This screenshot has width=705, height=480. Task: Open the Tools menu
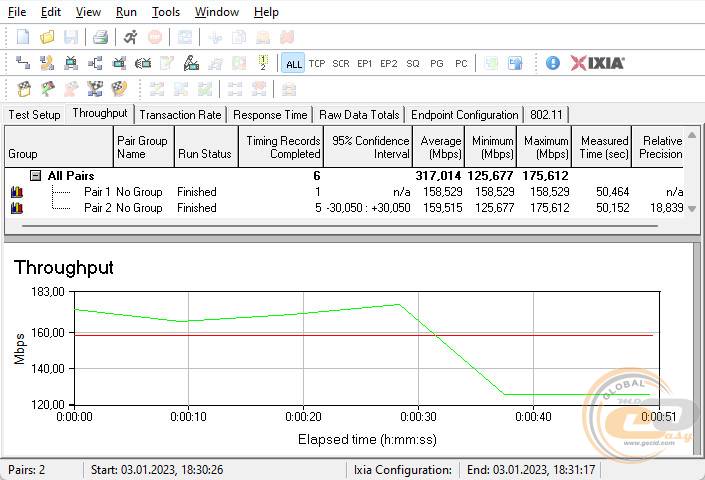click(166, 12)
